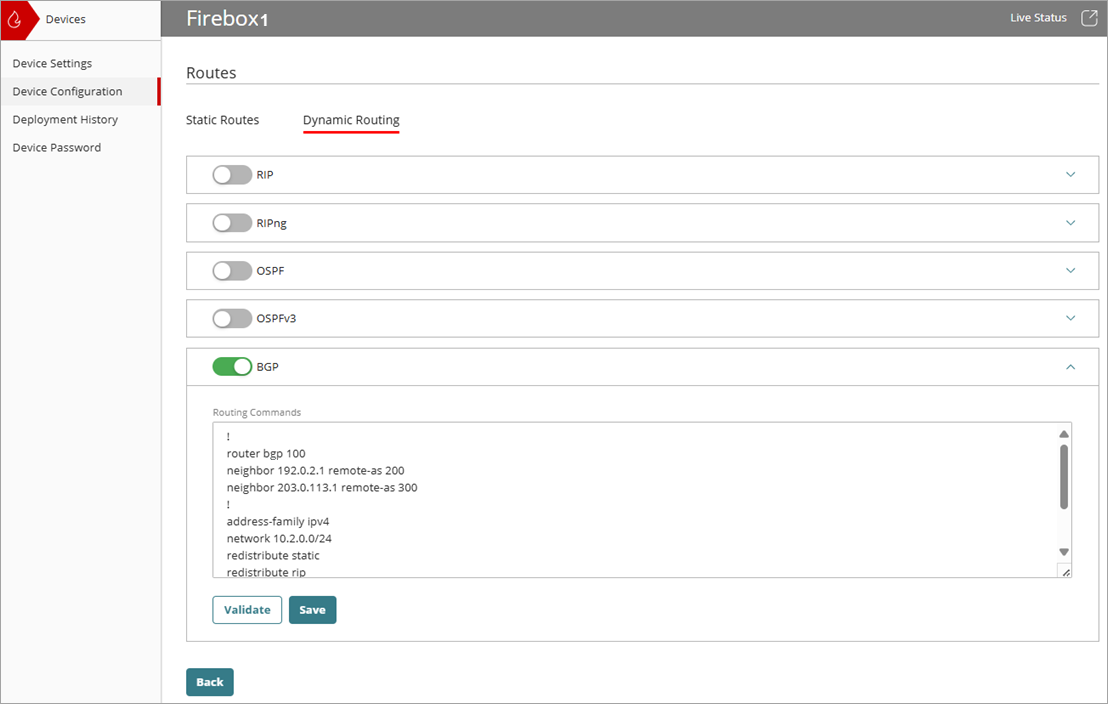Enable the RIP toggle
Image resolution: width=1108 pixels, height=704 pixels.
(x=232, y=174)
